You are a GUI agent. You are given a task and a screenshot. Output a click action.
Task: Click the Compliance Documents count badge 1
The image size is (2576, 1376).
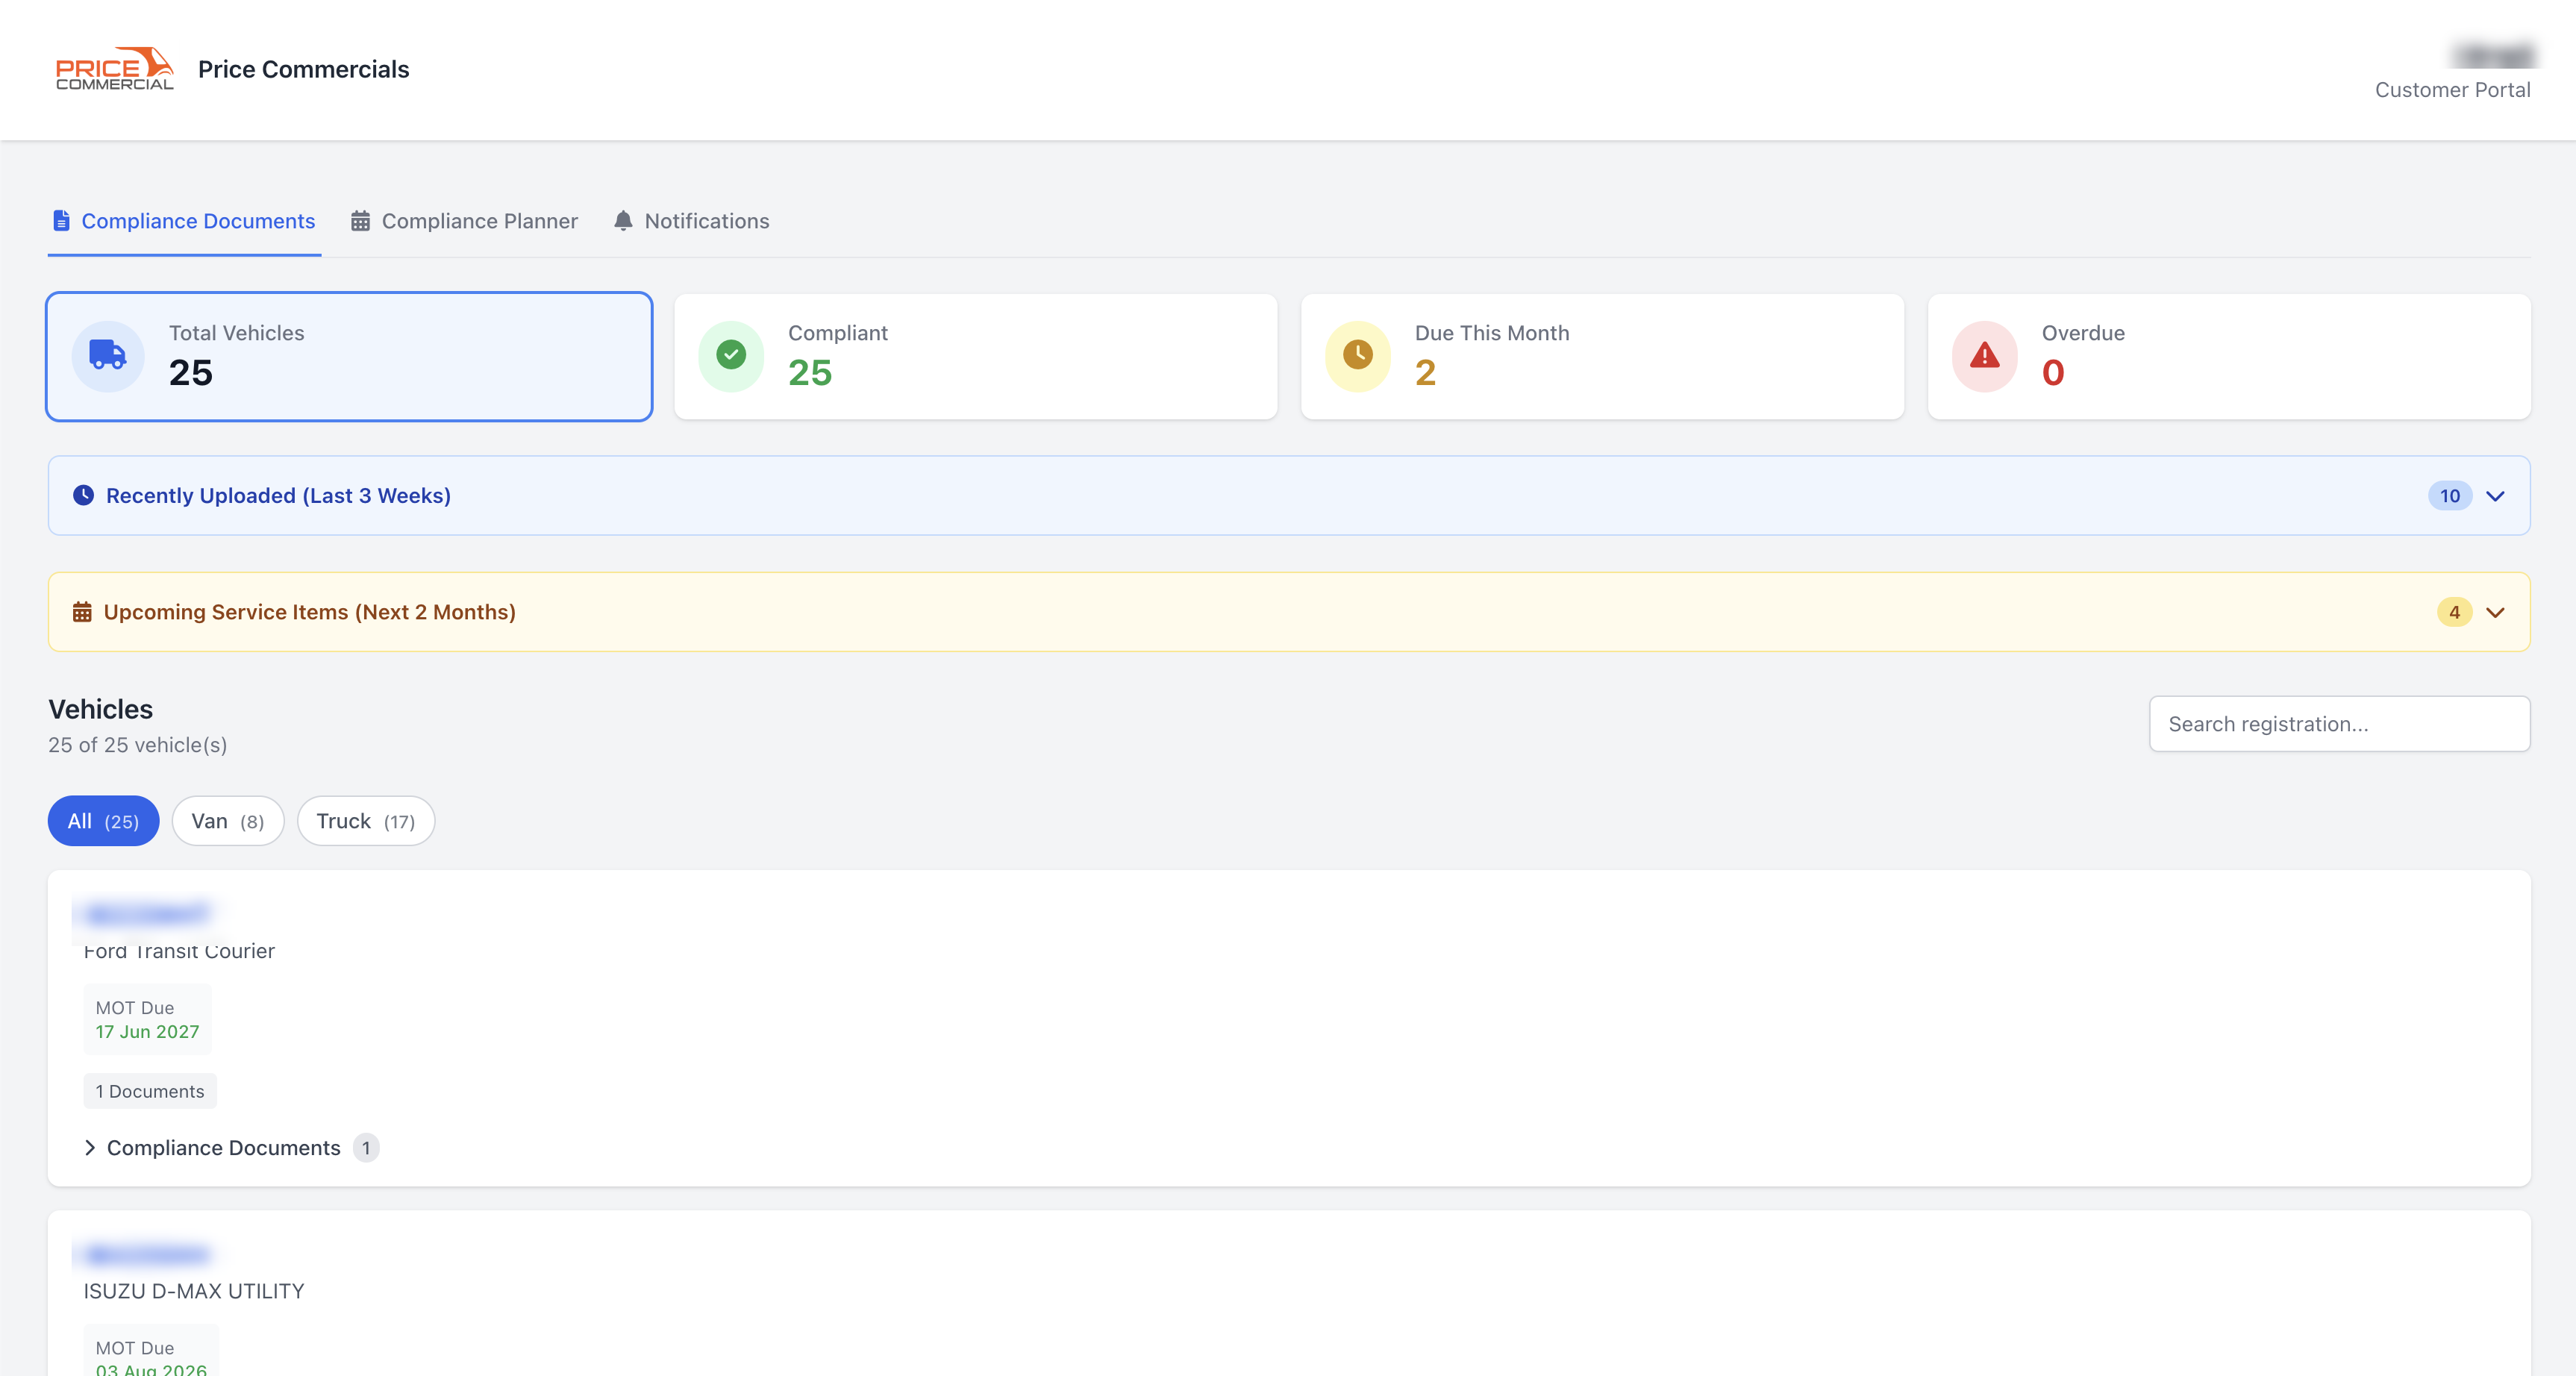point(366,1148)
